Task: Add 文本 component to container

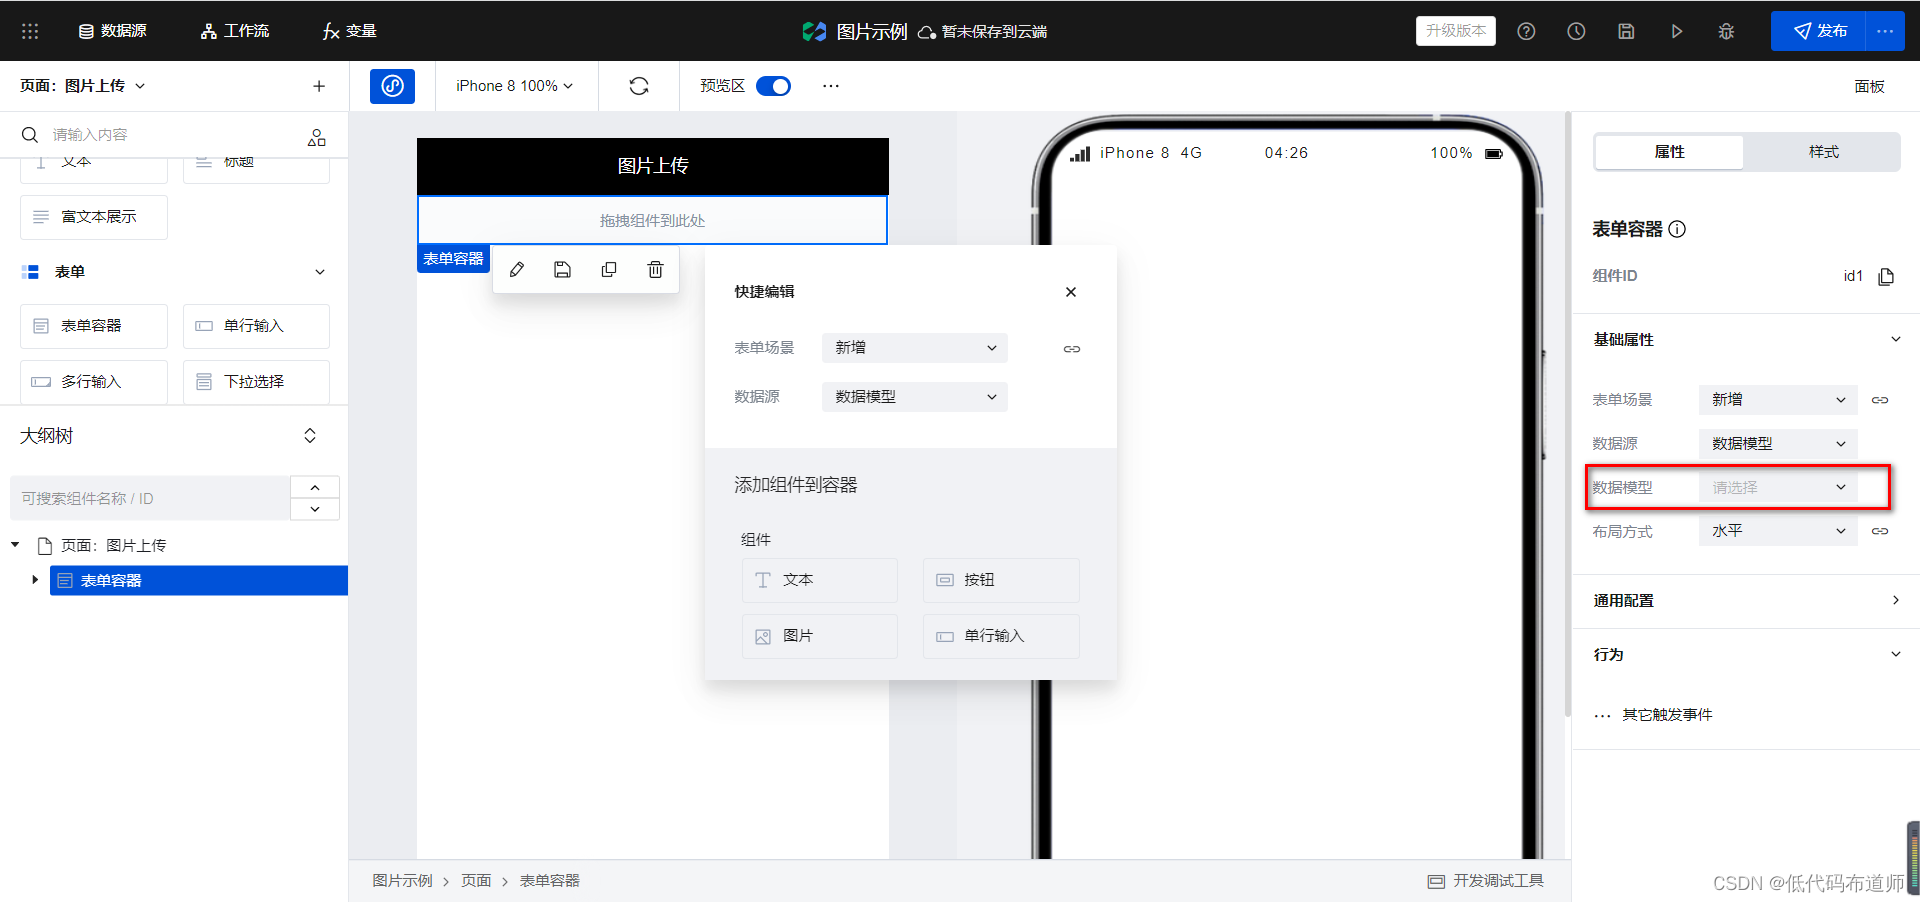Action: point(820,580)
